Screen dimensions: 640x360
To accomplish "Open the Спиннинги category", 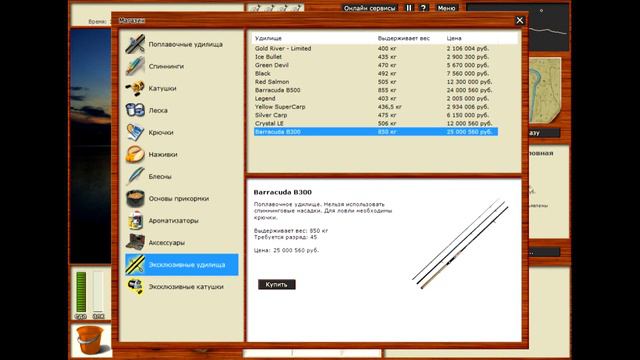I will (x=182, y=66).
